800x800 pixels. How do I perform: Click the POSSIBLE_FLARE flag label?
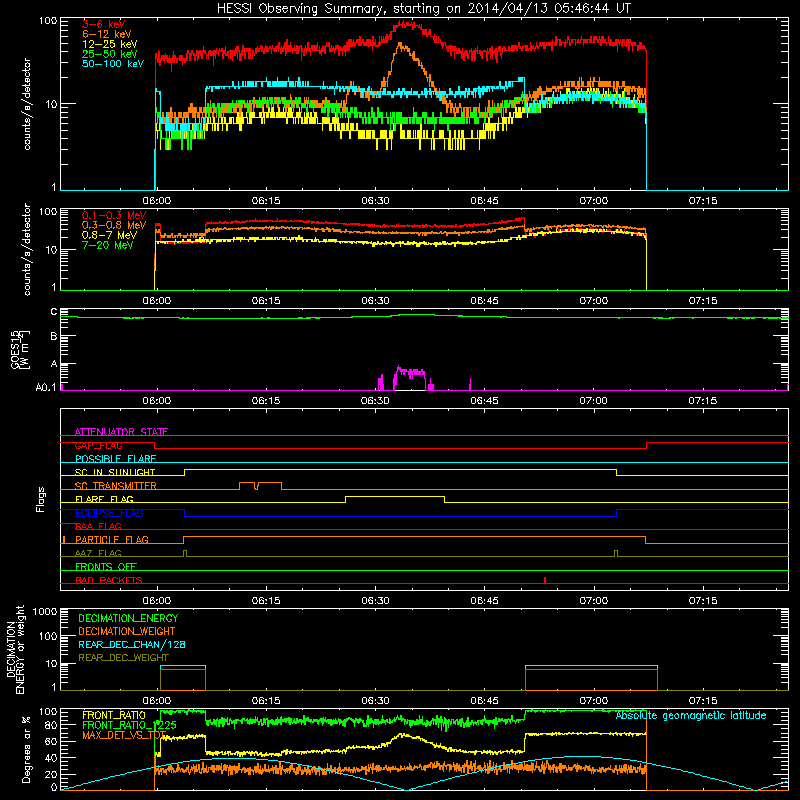[x=115, y=459]
